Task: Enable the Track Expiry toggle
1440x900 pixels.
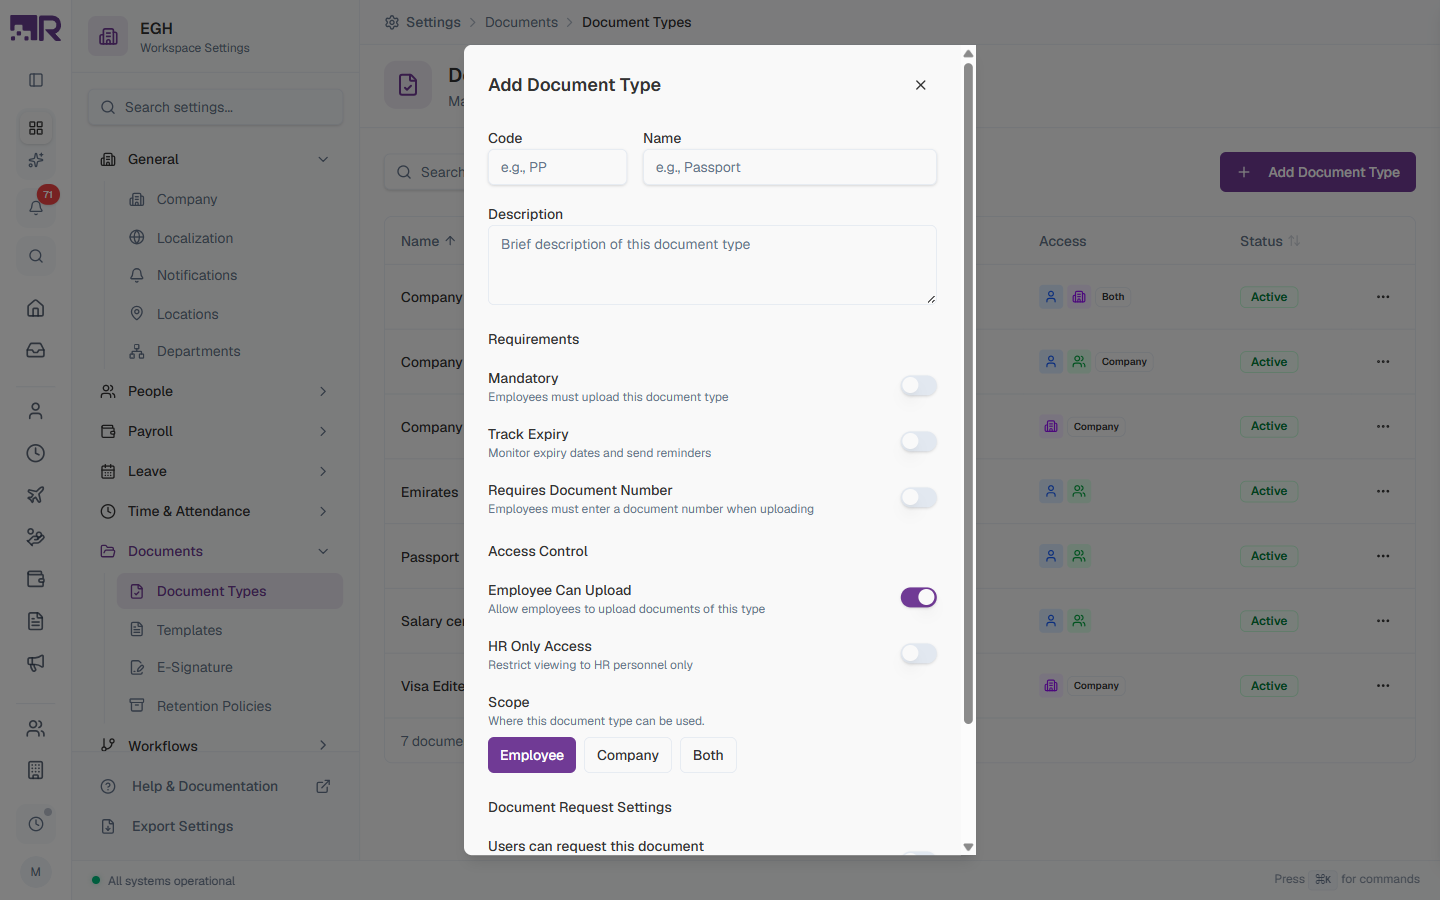Action: [x=918, y=442]
